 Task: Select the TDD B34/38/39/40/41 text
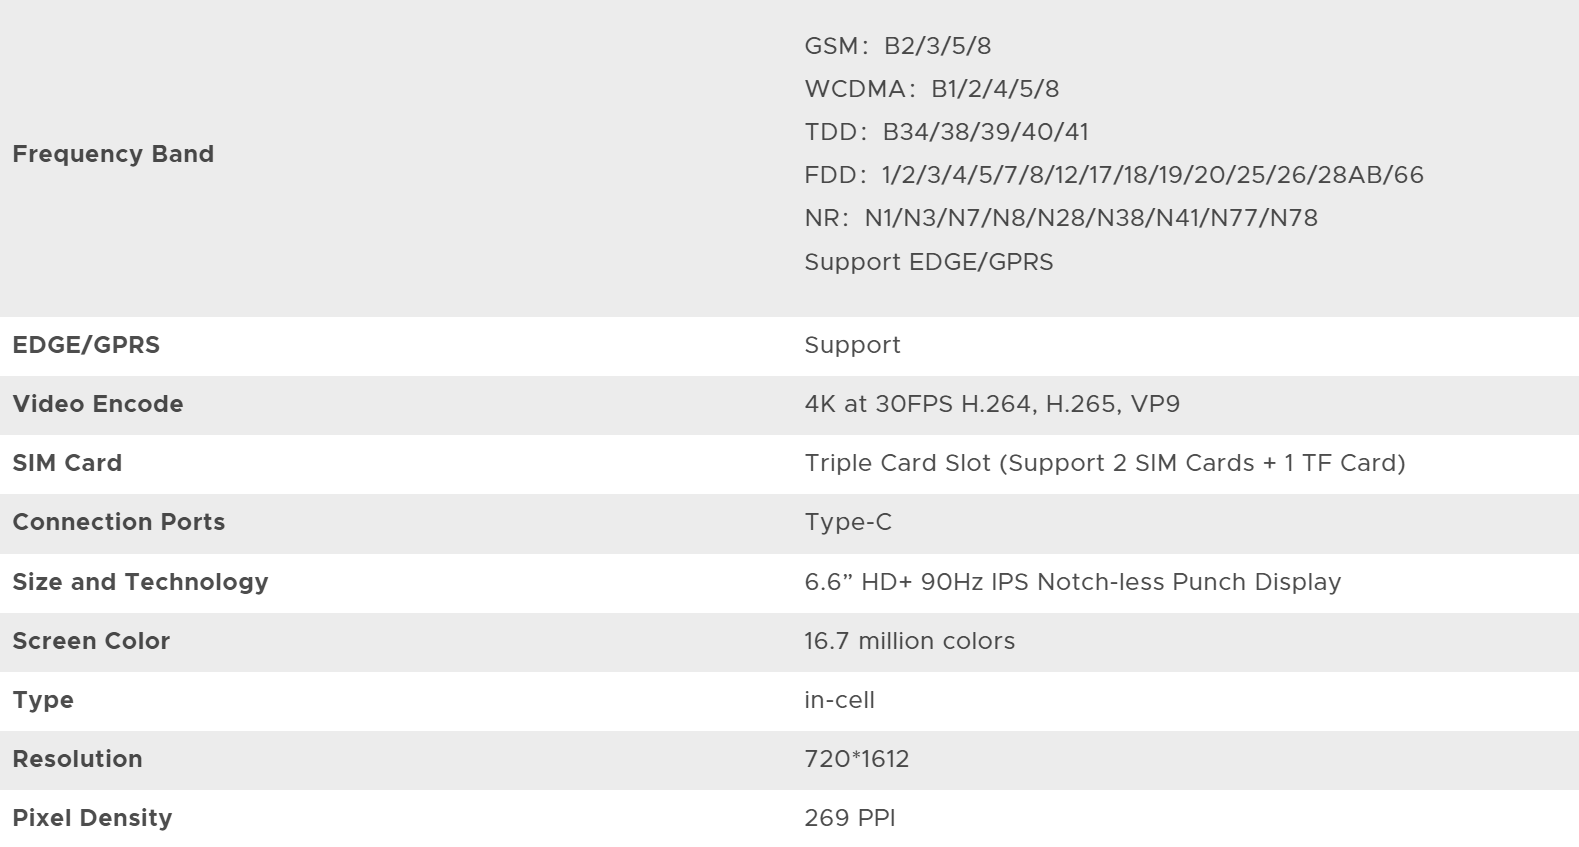946,132
